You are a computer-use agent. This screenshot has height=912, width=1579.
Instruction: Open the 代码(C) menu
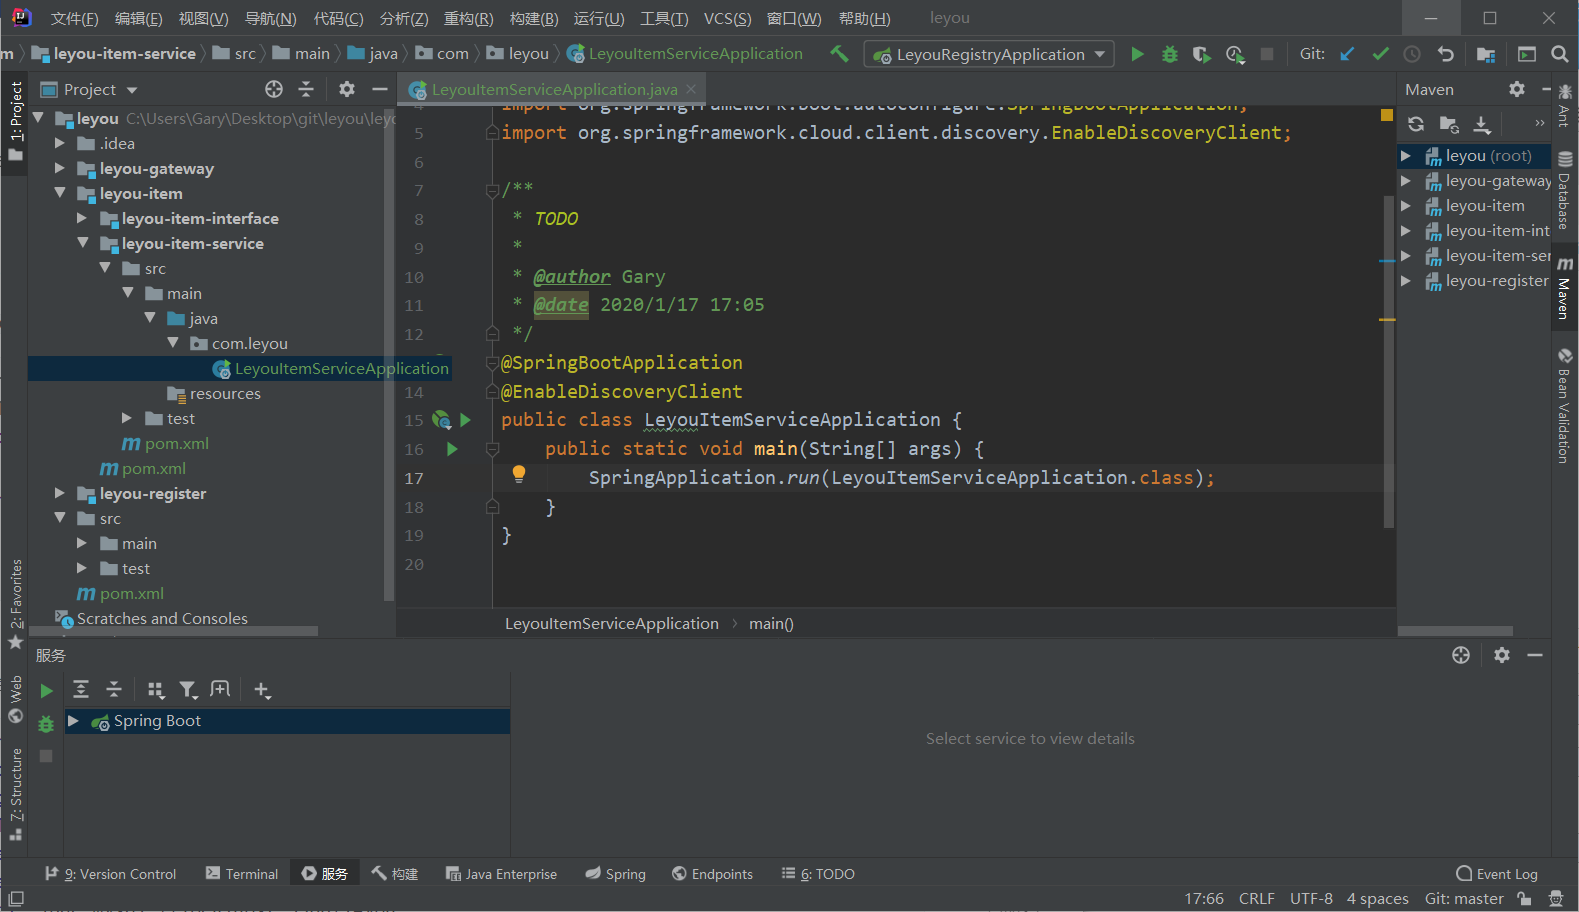click(x=338, y=18)
